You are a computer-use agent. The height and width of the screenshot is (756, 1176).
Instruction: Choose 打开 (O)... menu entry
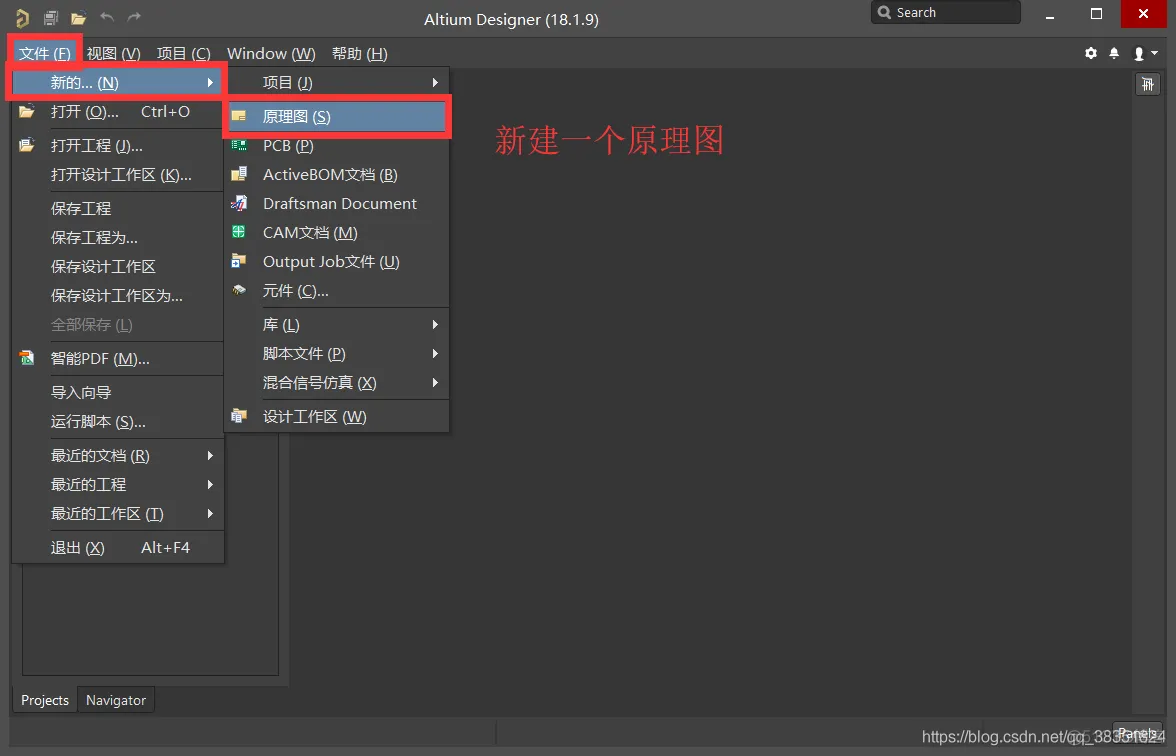coord(118,112)
